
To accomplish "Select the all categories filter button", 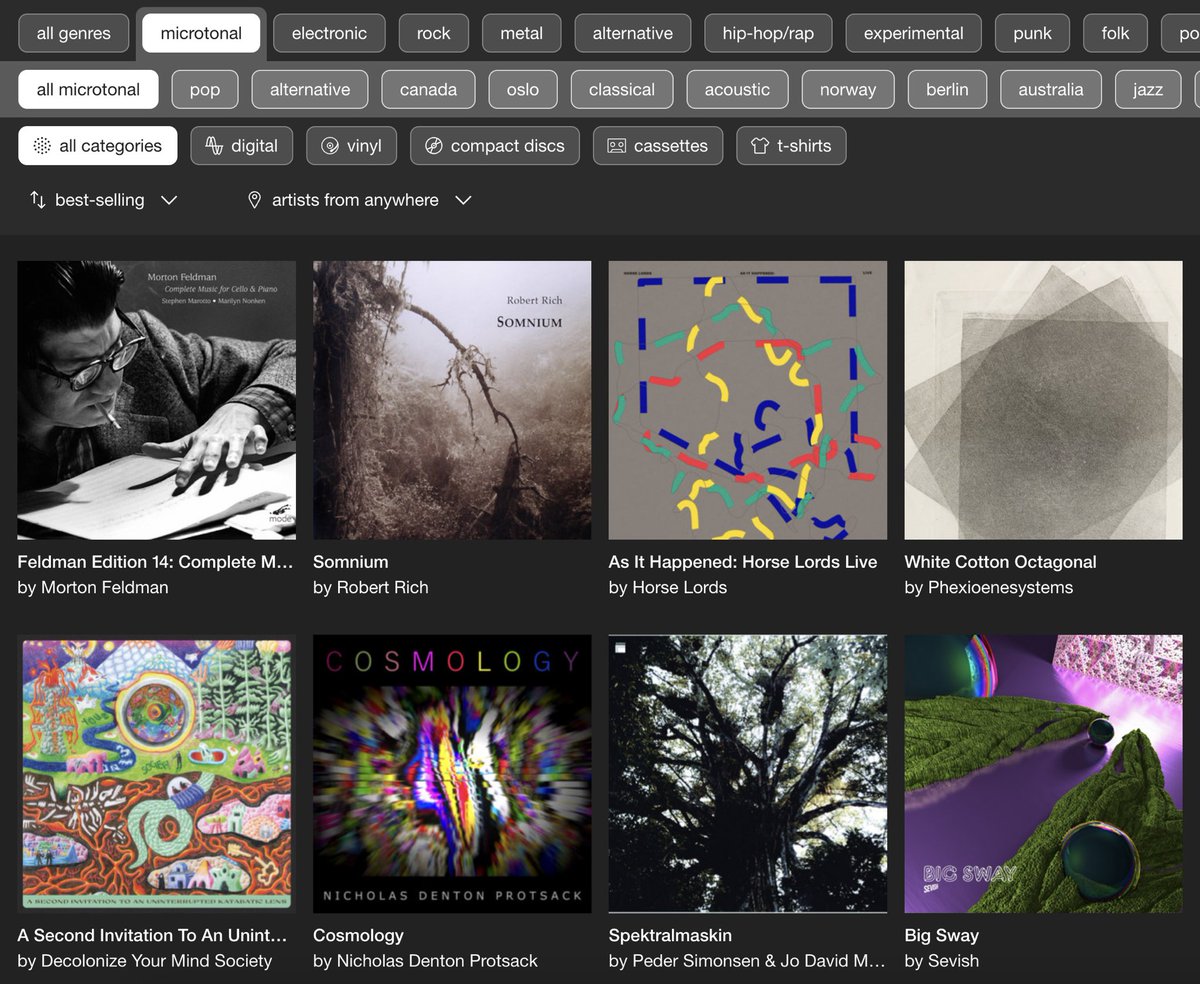I will pos(98,146).
